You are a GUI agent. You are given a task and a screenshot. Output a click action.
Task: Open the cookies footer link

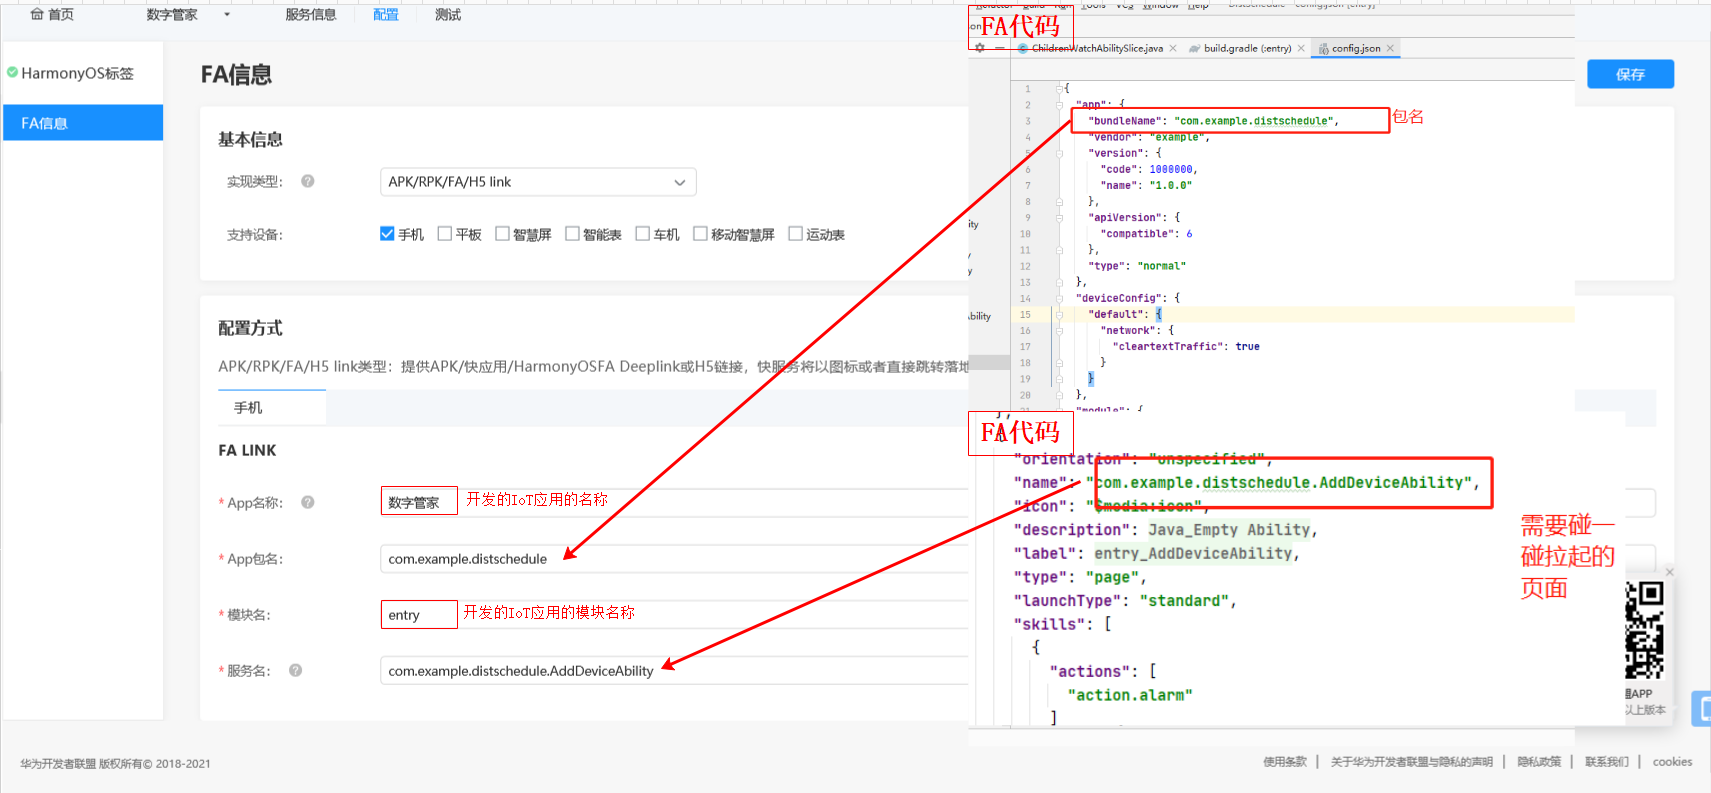coord(1672,762)
